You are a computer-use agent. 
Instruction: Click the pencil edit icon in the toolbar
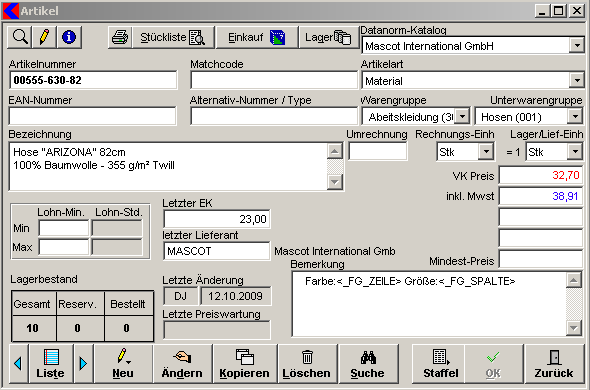[x=44, y=37]
